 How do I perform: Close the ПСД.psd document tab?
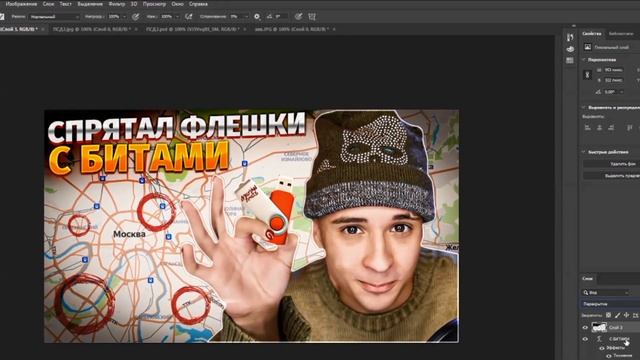pyautogui.click(x=244, y=29)
